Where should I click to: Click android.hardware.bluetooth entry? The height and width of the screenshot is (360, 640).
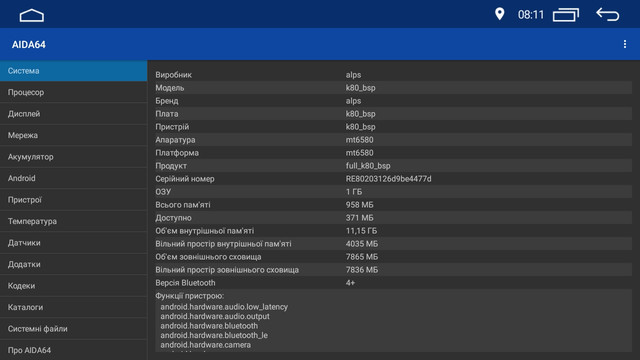coord(209,326)
